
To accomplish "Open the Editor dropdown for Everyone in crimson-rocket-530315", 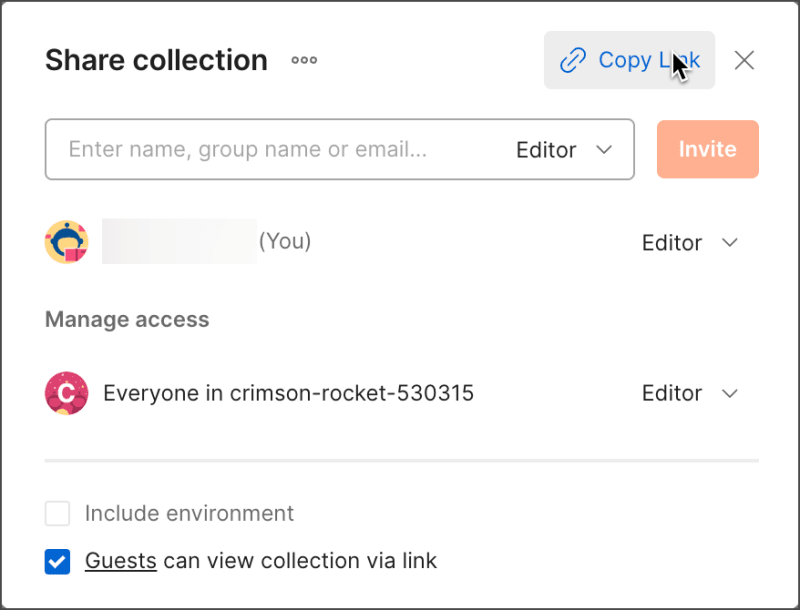I will pos(690,393).
